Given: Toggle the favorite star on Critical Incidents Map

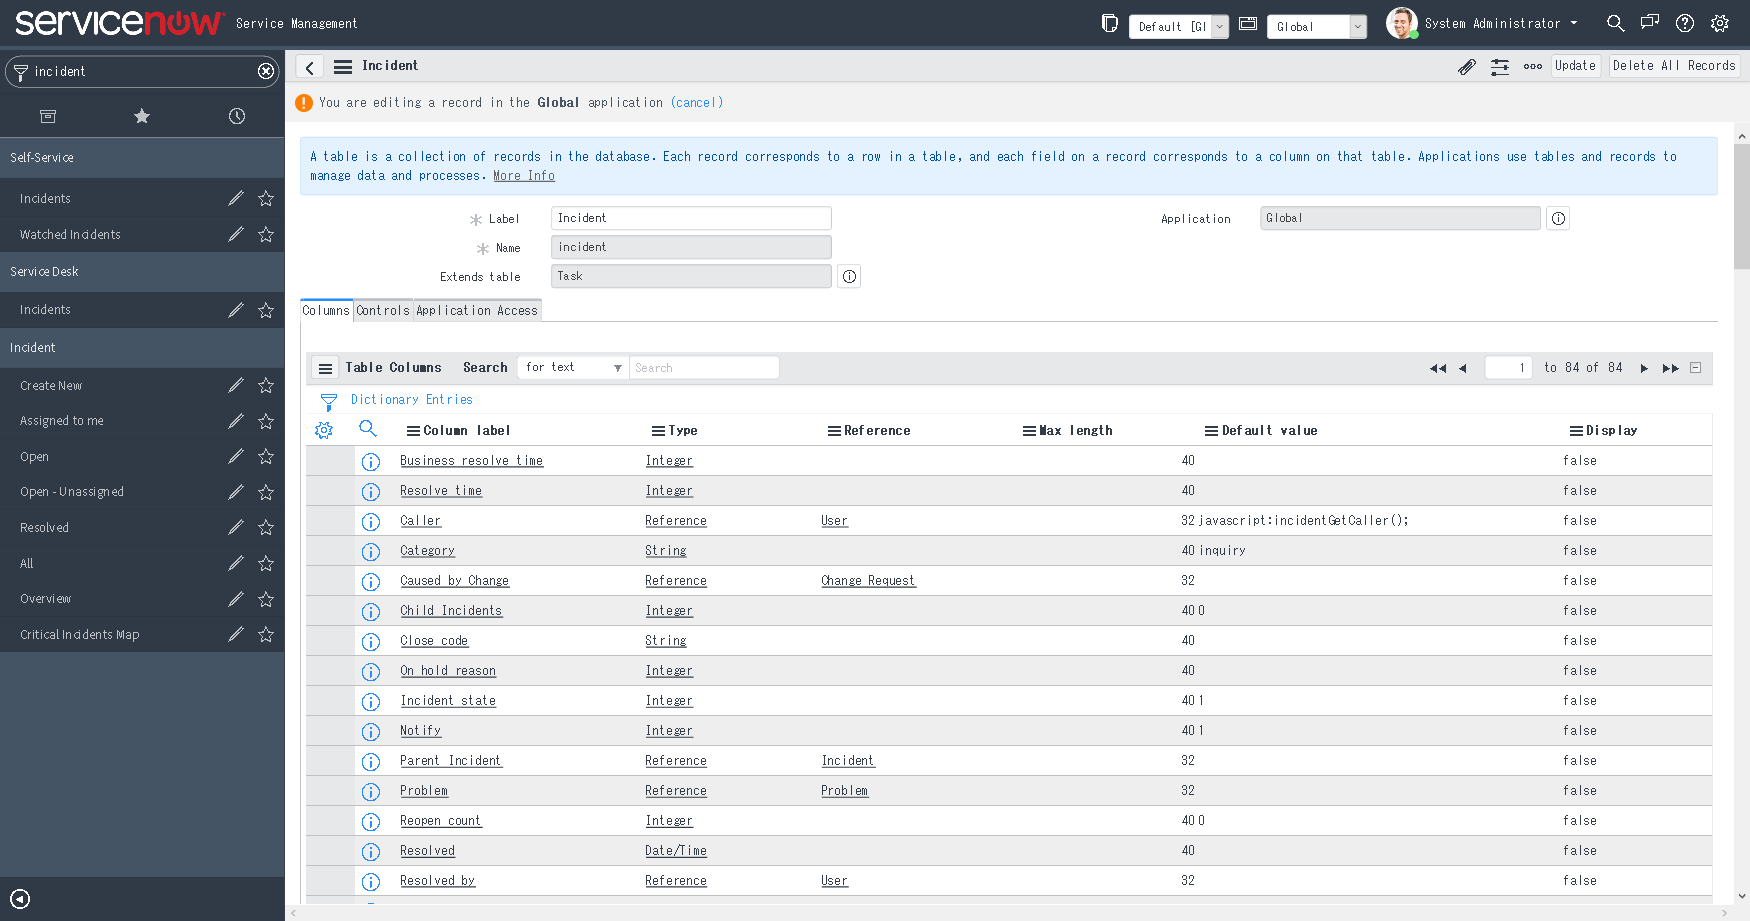Looking at the screenshot, I should pyautogui.click(x=265, y=634).
